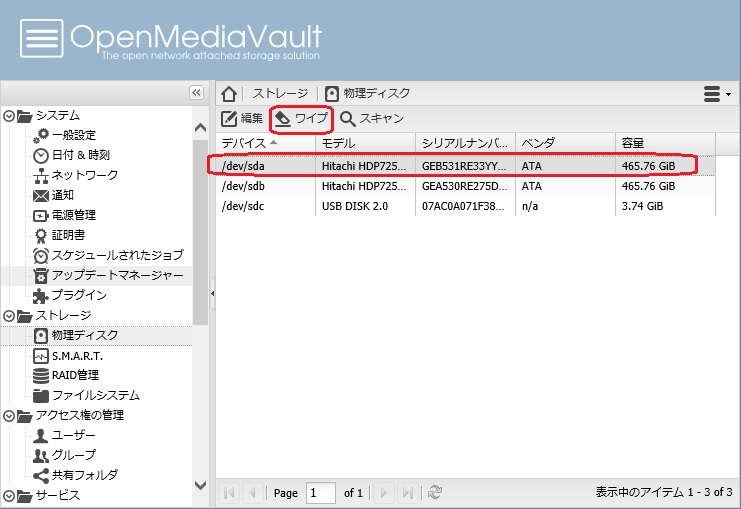Open 電源管理 power management
This screenshot has width=741, height=509.
pos(64,215)
